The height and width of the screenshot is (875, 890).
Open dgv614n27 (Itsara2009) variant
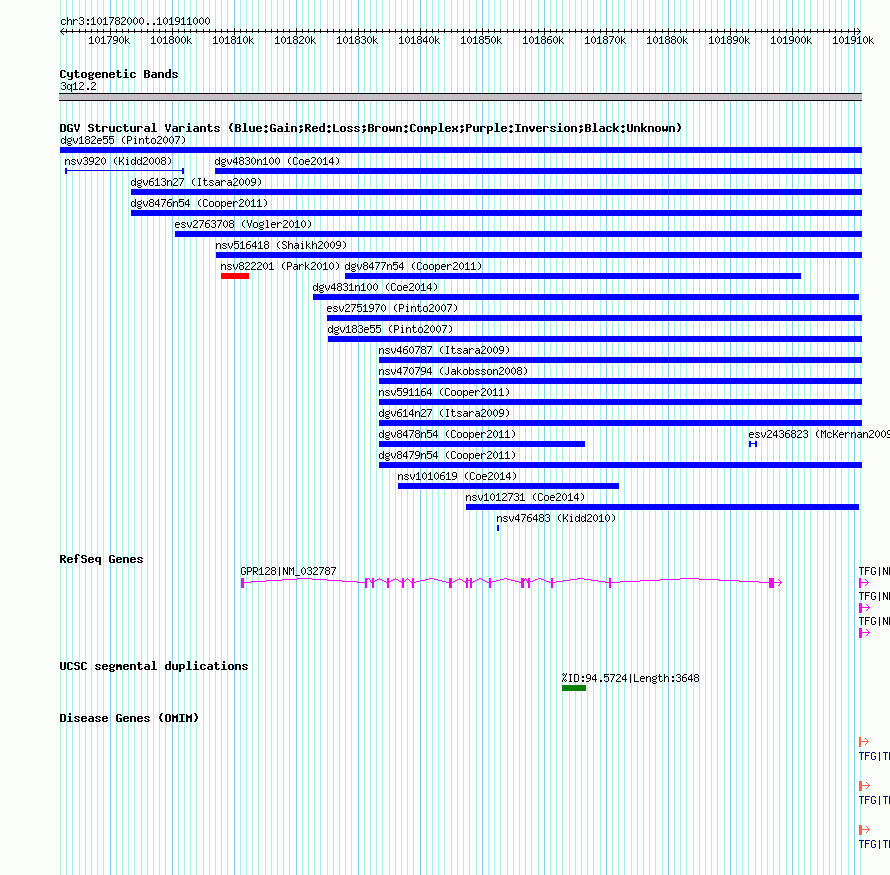[x=444, y=413]
